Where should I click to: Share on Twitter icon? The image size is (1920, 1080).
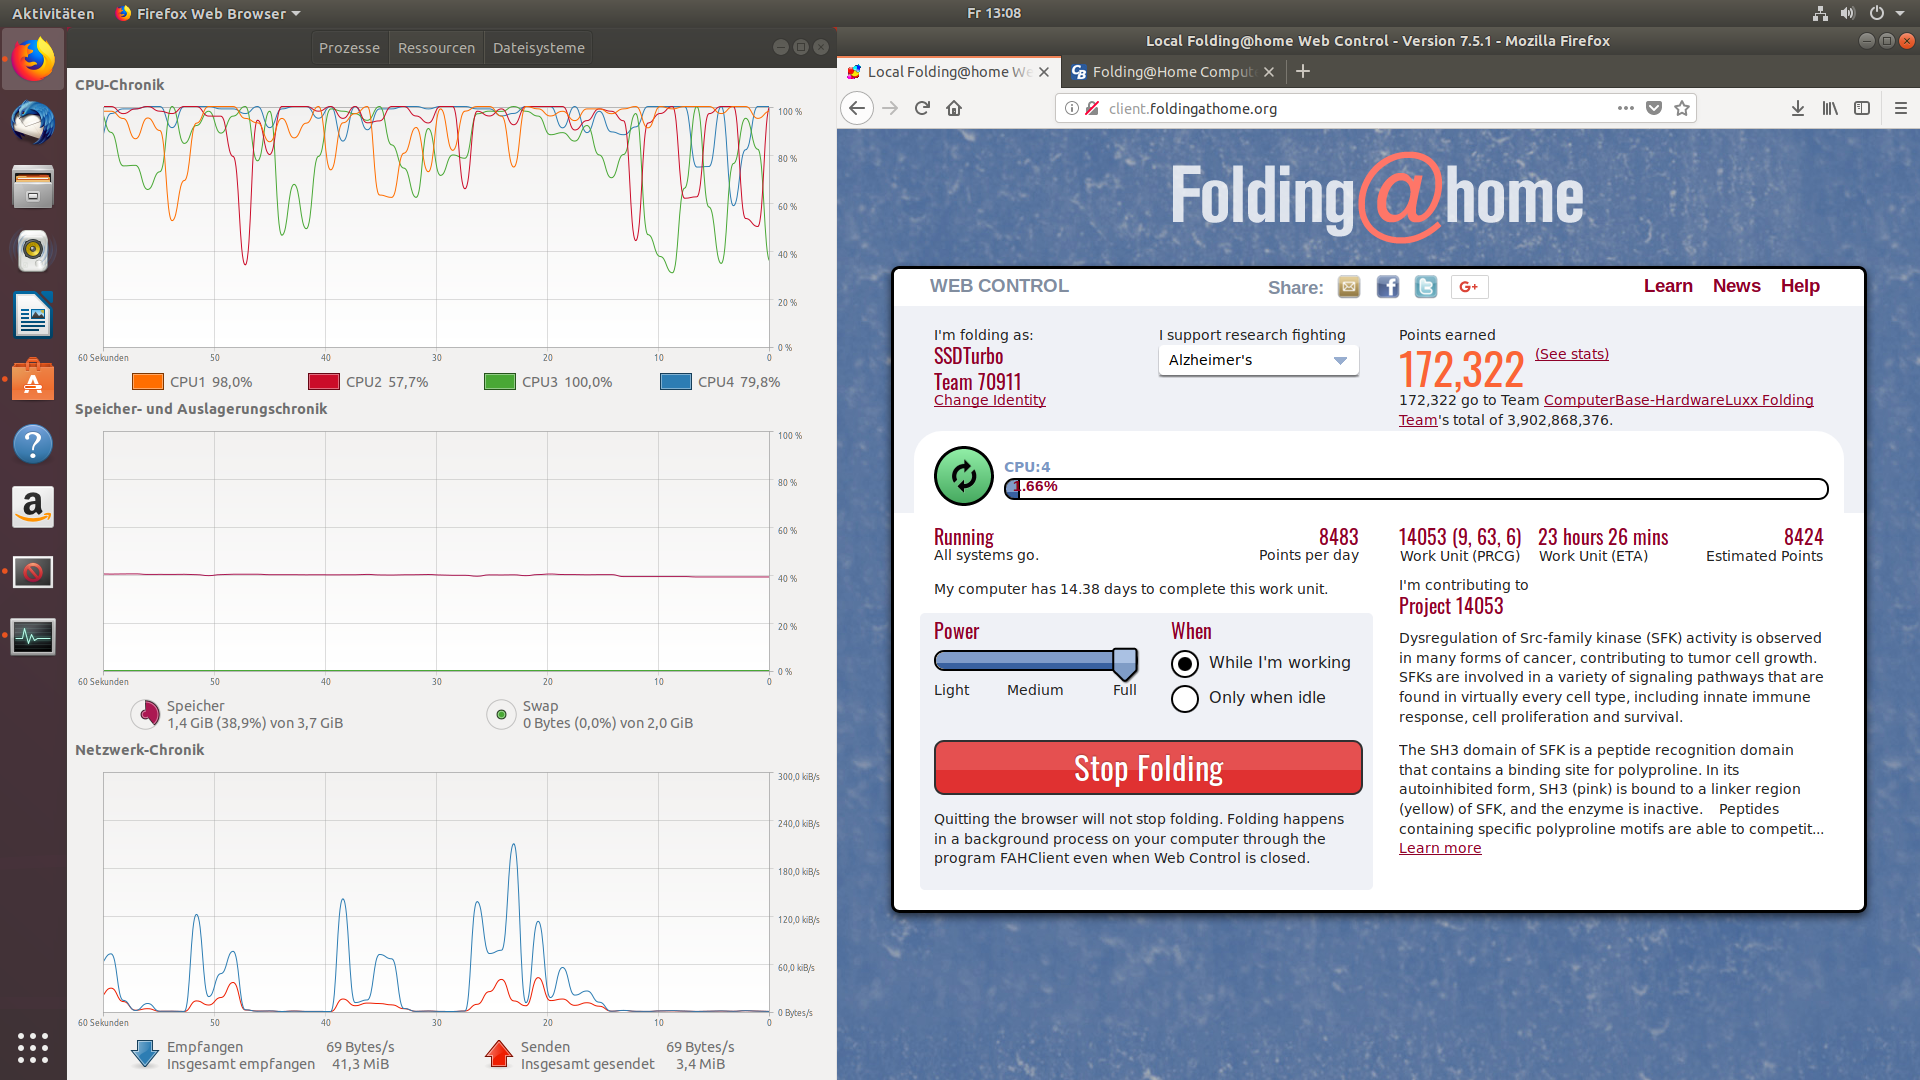pyautogui.click(x=1425, y=287)
